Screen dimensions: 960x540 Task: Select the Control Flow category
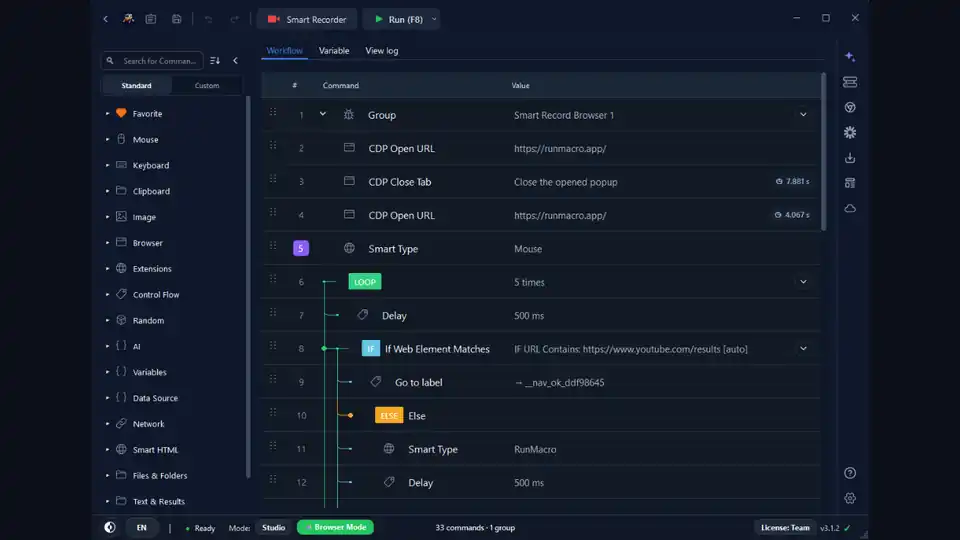(x=156, y=294)
